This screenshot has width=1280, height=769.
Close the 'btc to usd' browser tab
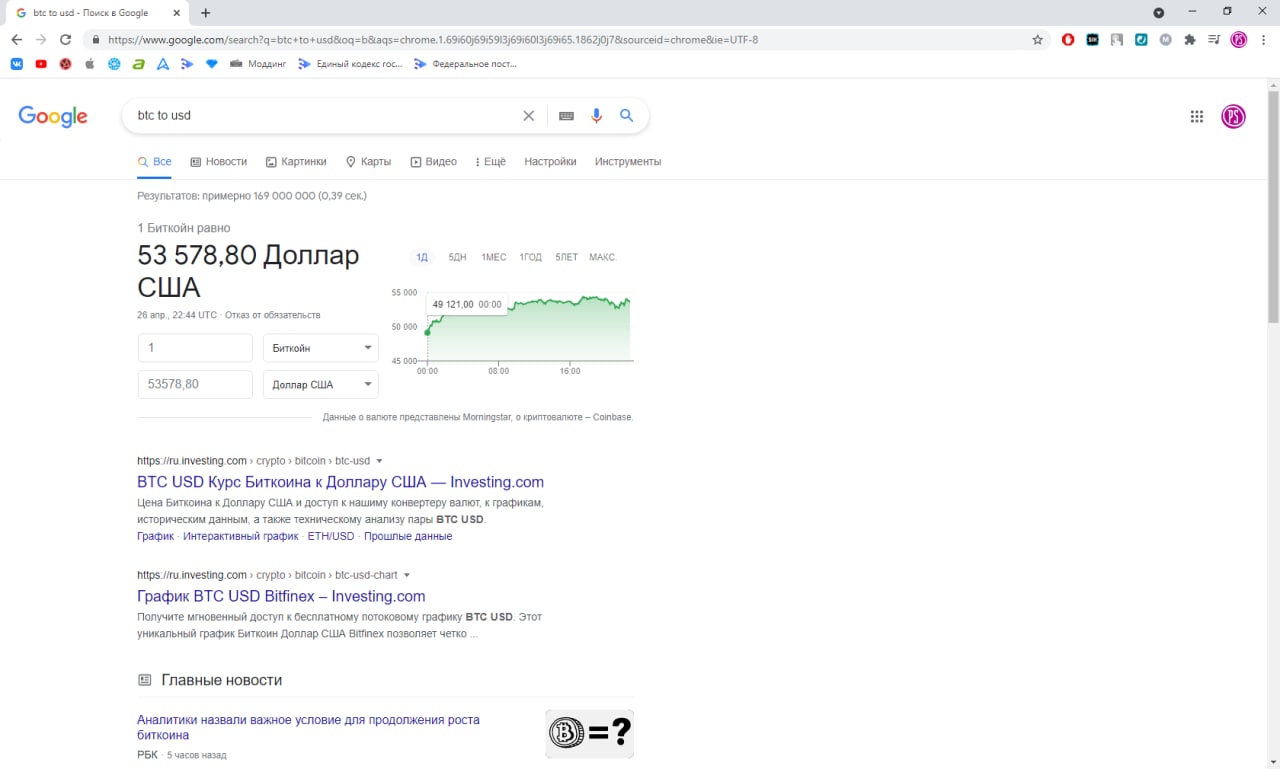(x=178, y=13)
